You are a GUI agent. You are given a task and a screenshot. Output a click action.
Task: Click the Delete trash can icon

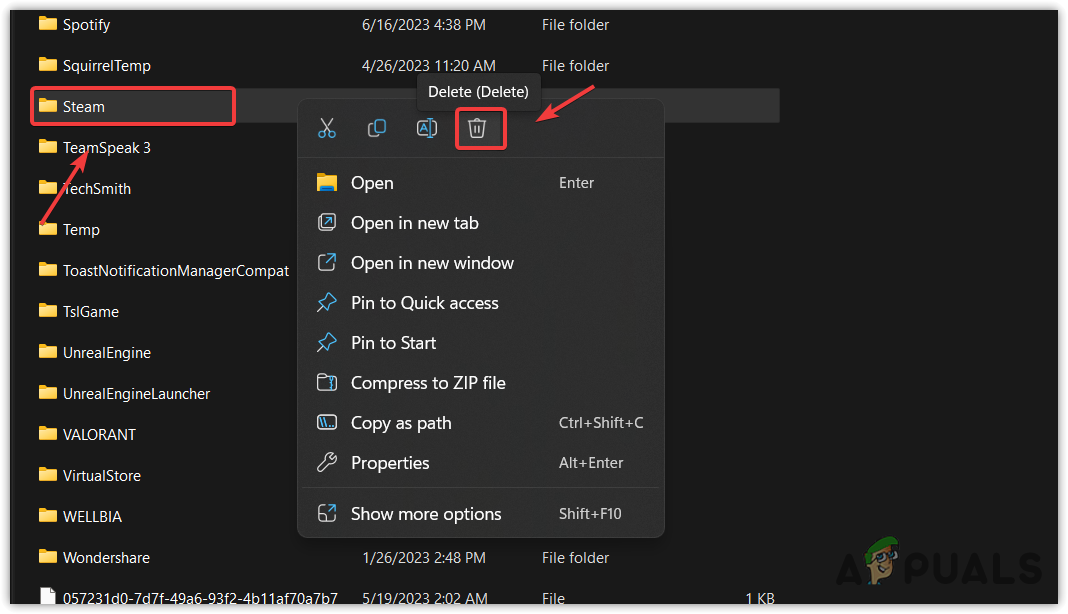coord(477,128)
